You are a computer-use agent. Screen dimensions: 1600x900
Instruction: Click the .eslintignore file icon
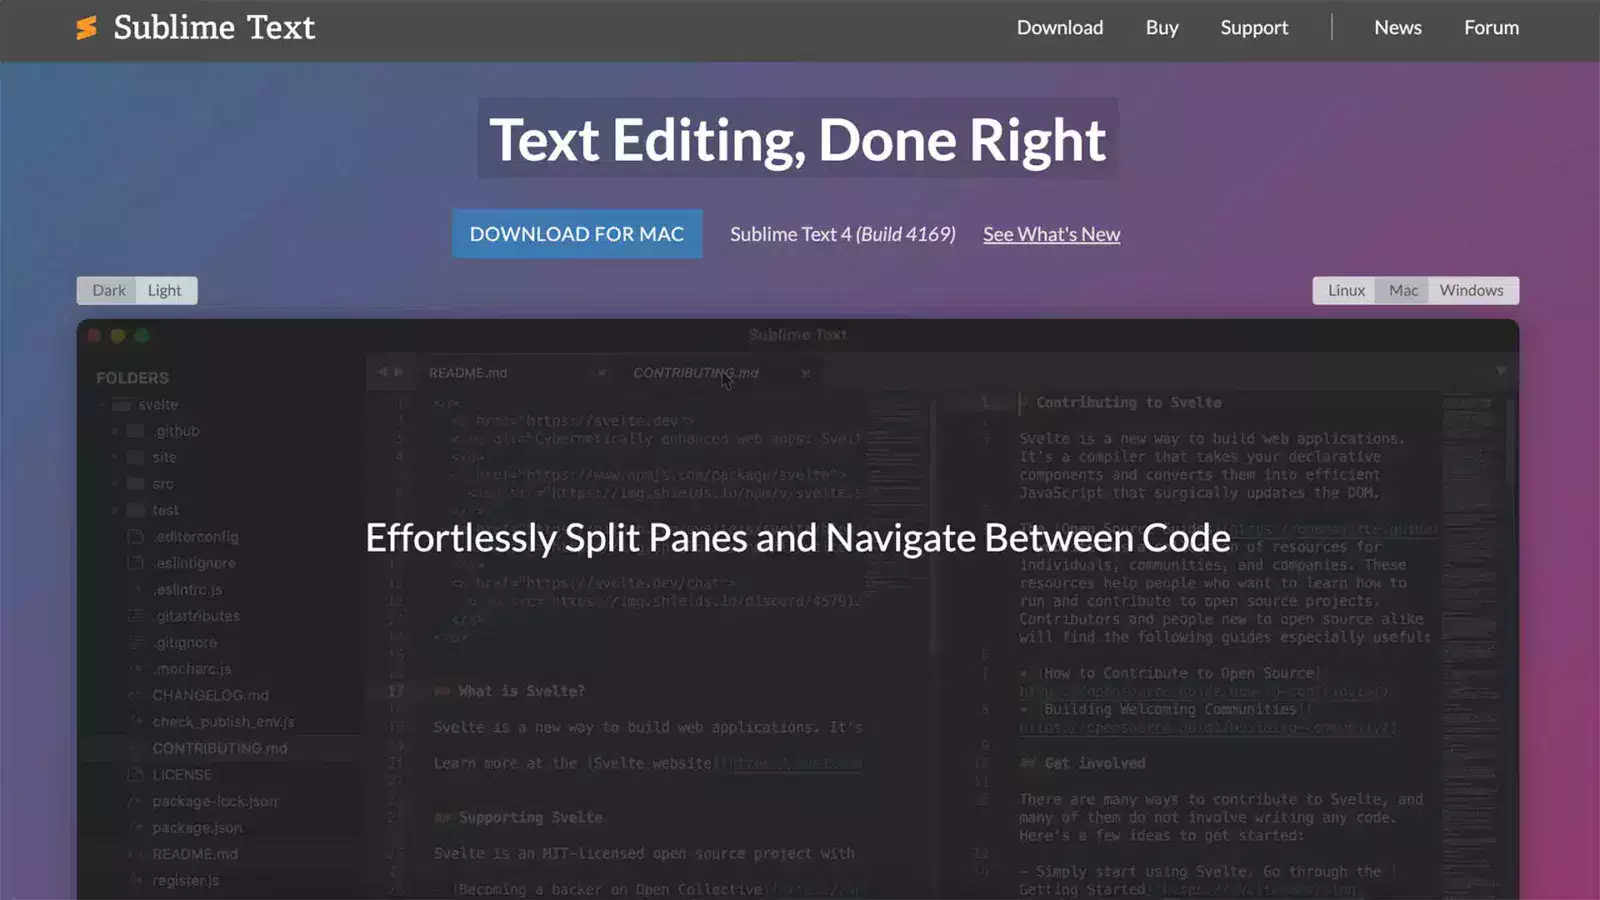[136, 563]
